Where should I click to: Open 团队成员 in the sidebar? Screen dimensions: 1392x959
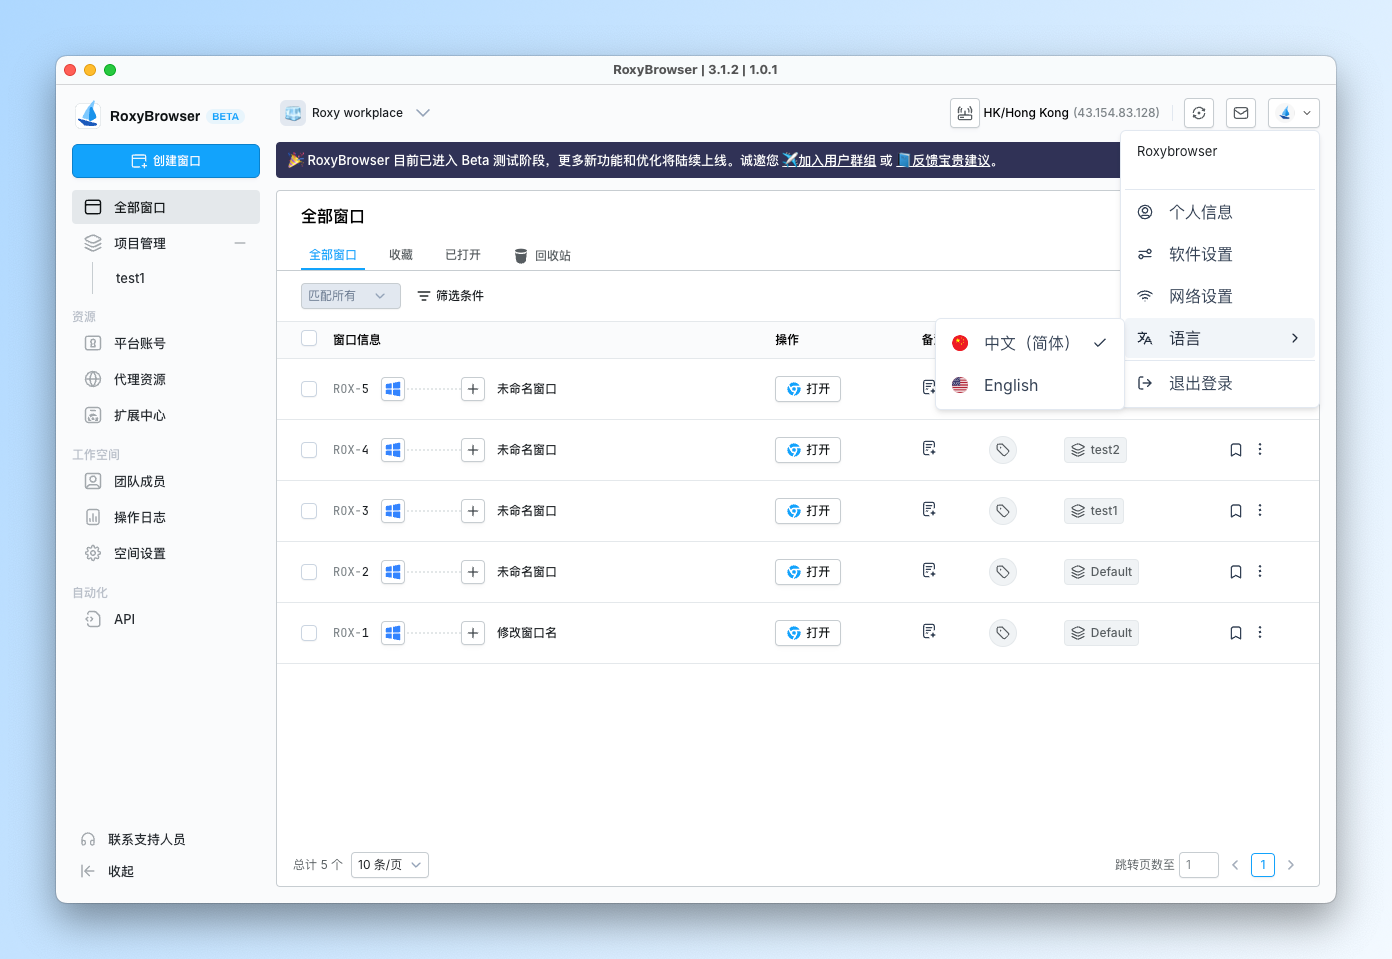pyautogui.click(x=166, y=481)
